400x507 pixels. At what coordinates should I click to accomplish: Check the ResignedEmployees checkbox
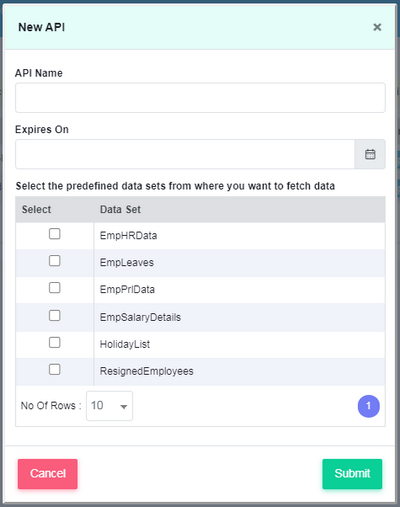click(x=55, y=369)
